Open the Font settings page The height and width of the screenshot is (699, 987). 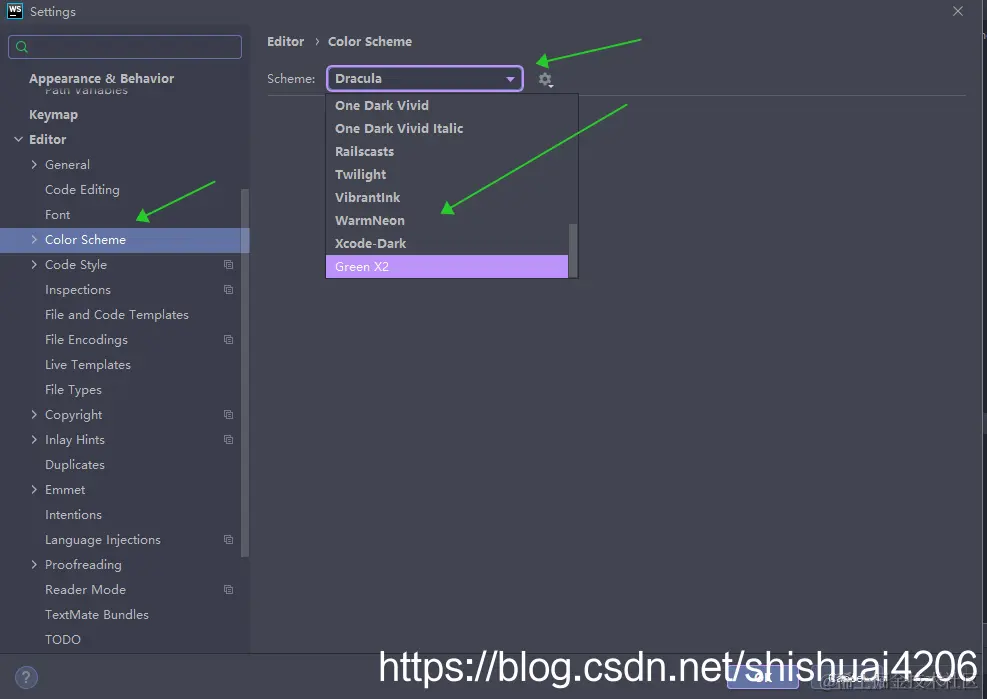pyautogui.click(x=57, y=215)
